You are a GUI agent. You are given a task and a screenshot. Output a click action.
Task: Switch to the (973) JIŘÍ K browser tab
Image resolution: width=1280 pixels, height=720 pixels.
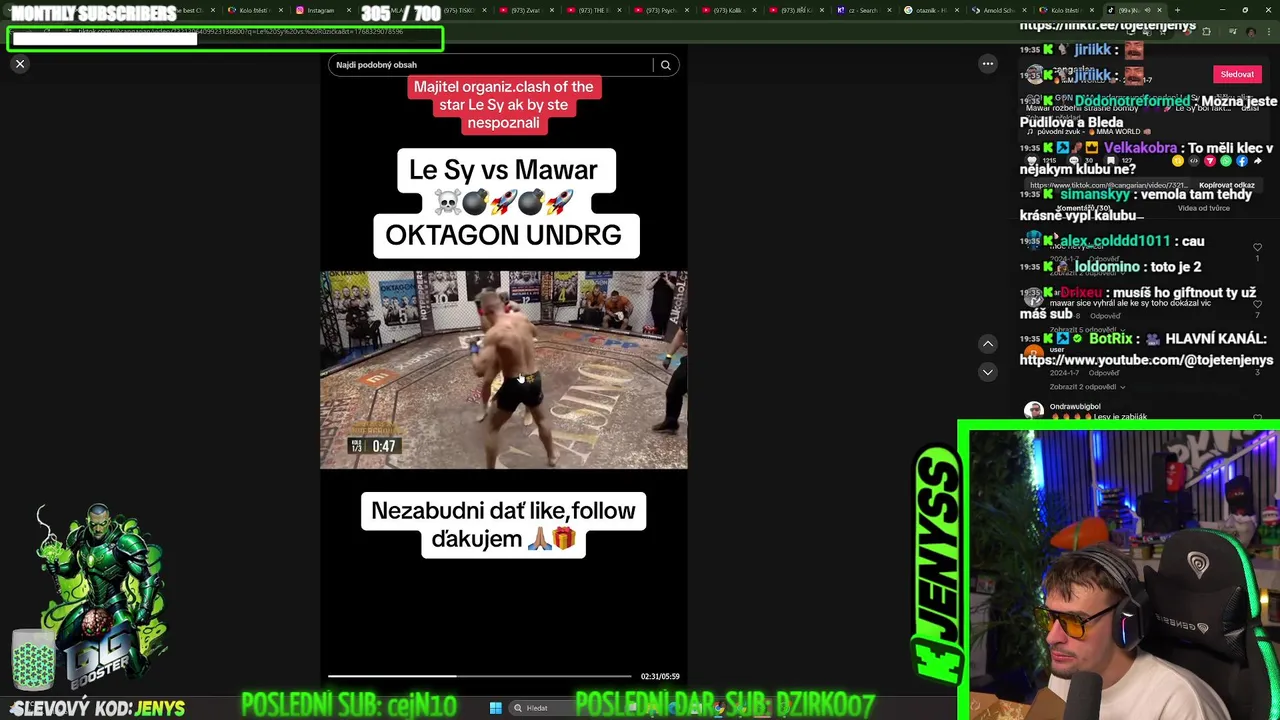click(x=798, y=10)
